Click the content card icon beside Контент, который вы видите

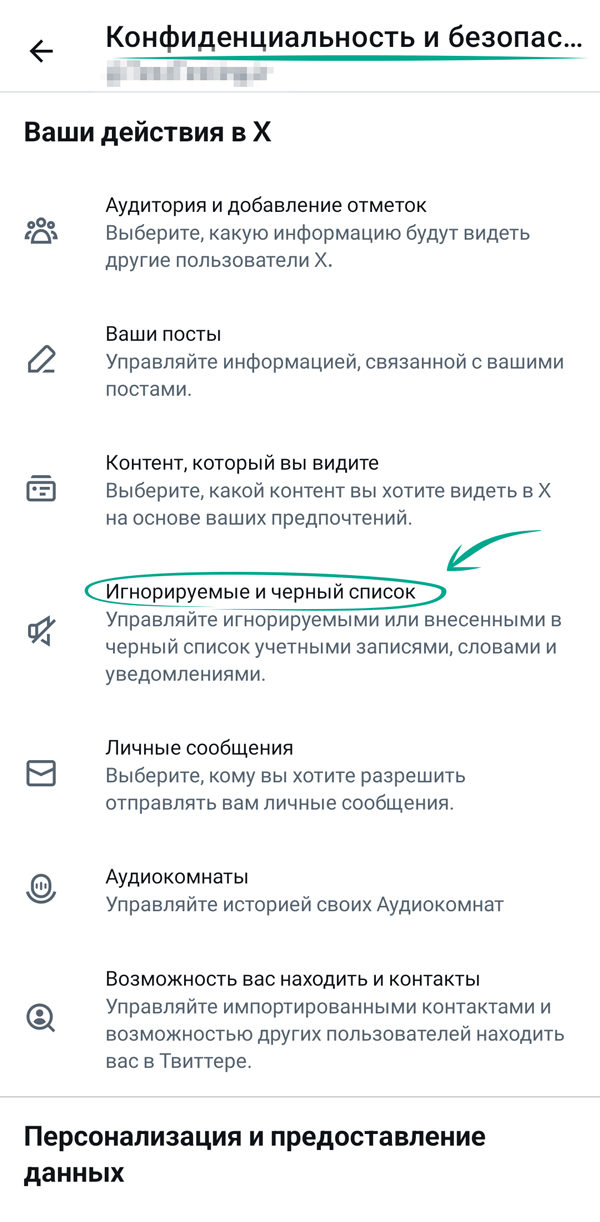click(41, 490)
